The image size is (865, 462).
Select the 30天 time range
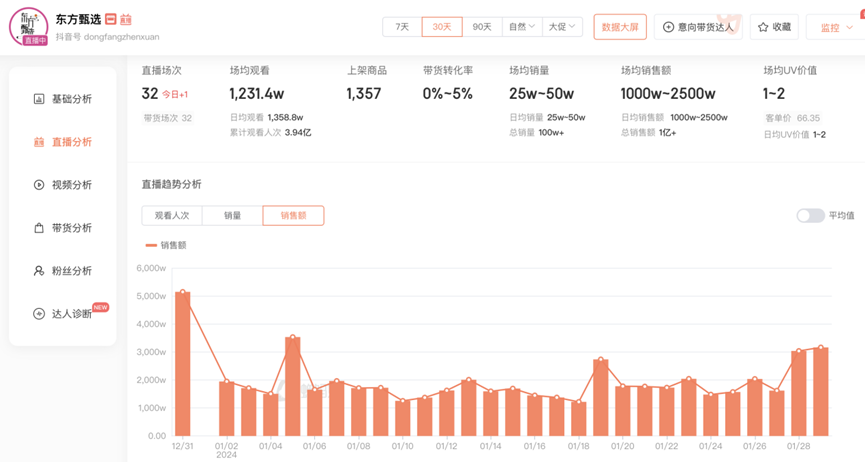point(442,27)
